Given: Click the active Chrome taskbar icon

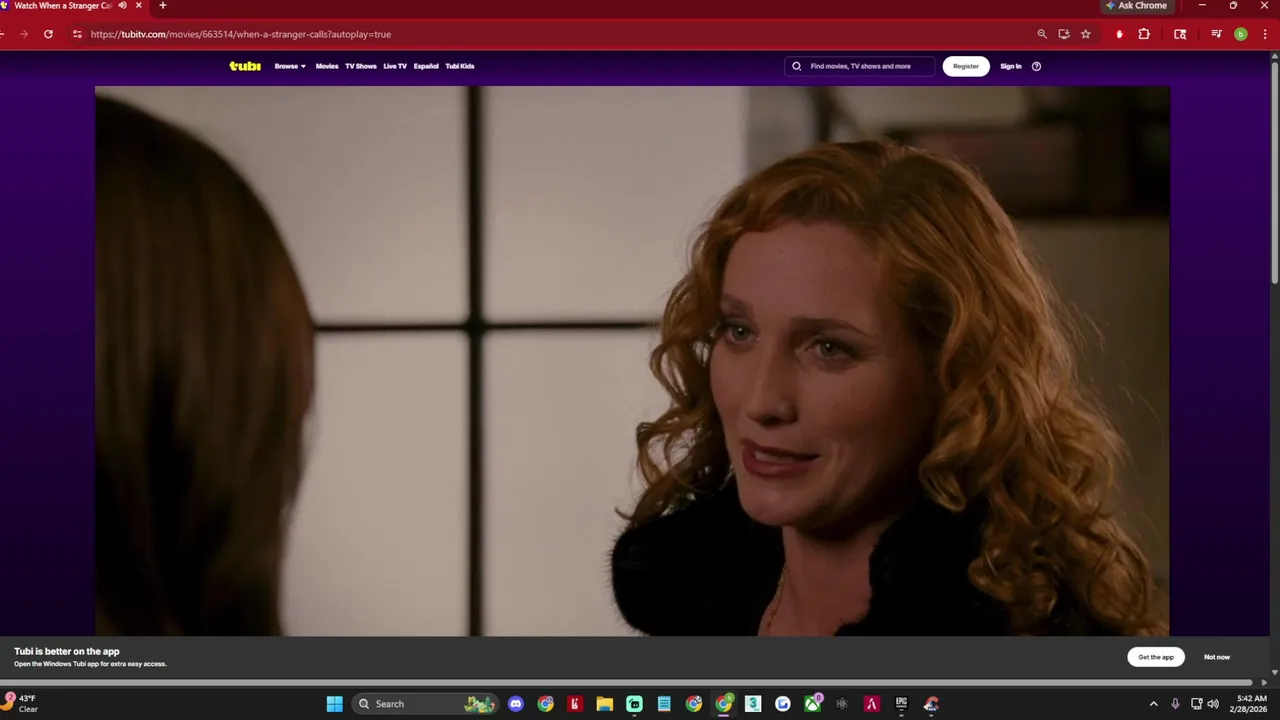Looking at the screenshot, I should [724, 704].
